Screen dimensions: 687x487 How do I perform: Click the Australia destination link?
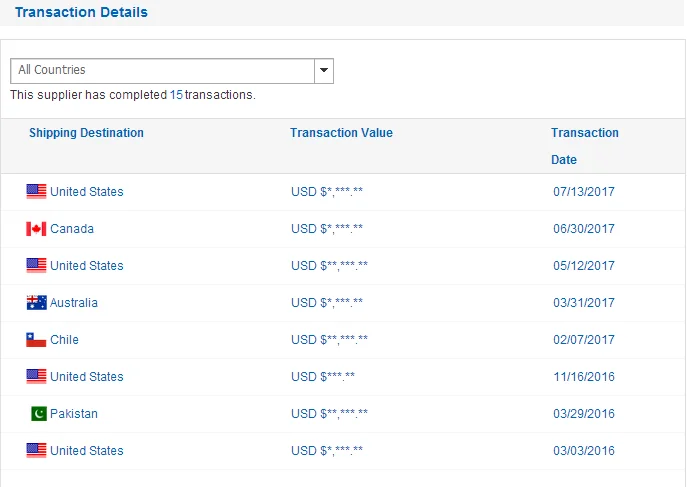(x=74, y=303)
